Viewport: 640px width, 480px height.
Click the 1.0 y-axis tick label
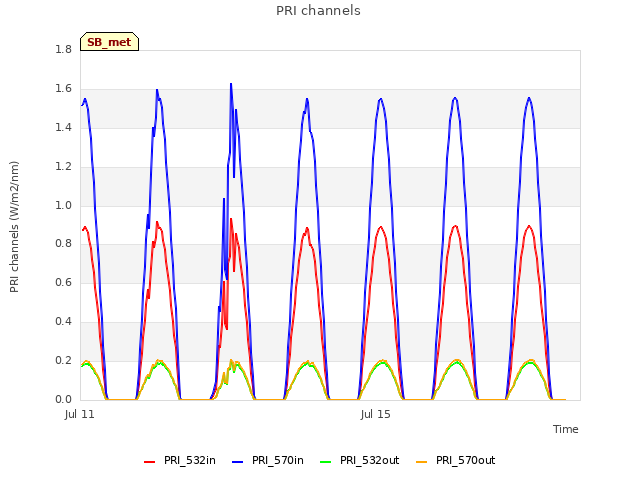tap(63, 205)
